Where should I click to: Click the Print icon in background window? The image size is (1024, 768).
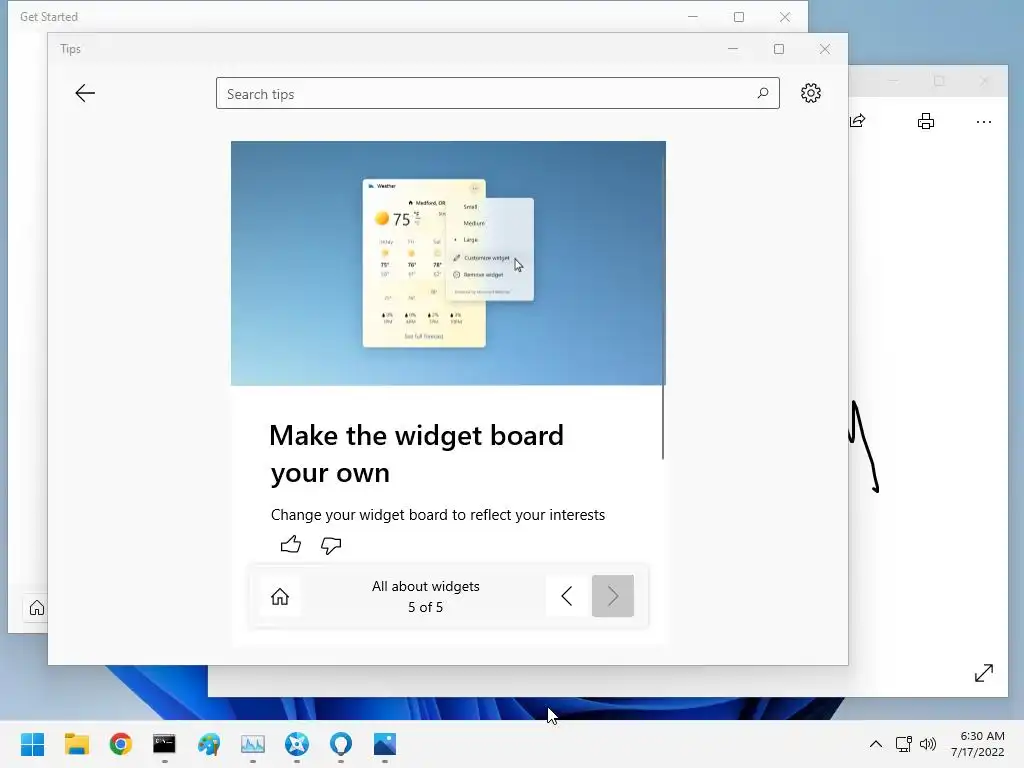pyautogui.click(x=925, y=121)
